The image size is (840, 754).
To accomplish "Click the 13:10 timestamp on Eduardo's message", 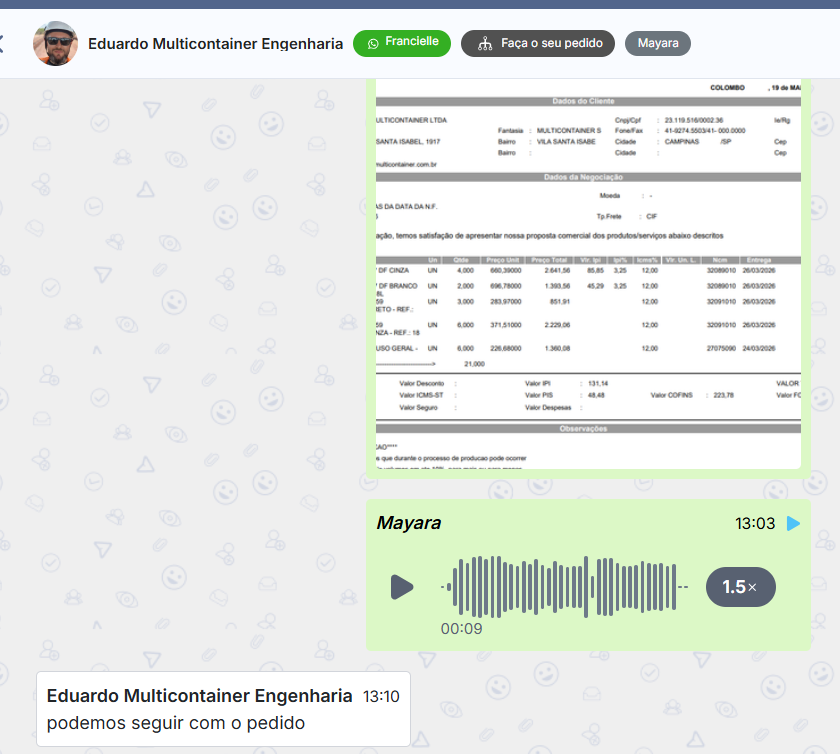I will click(381, 696).
